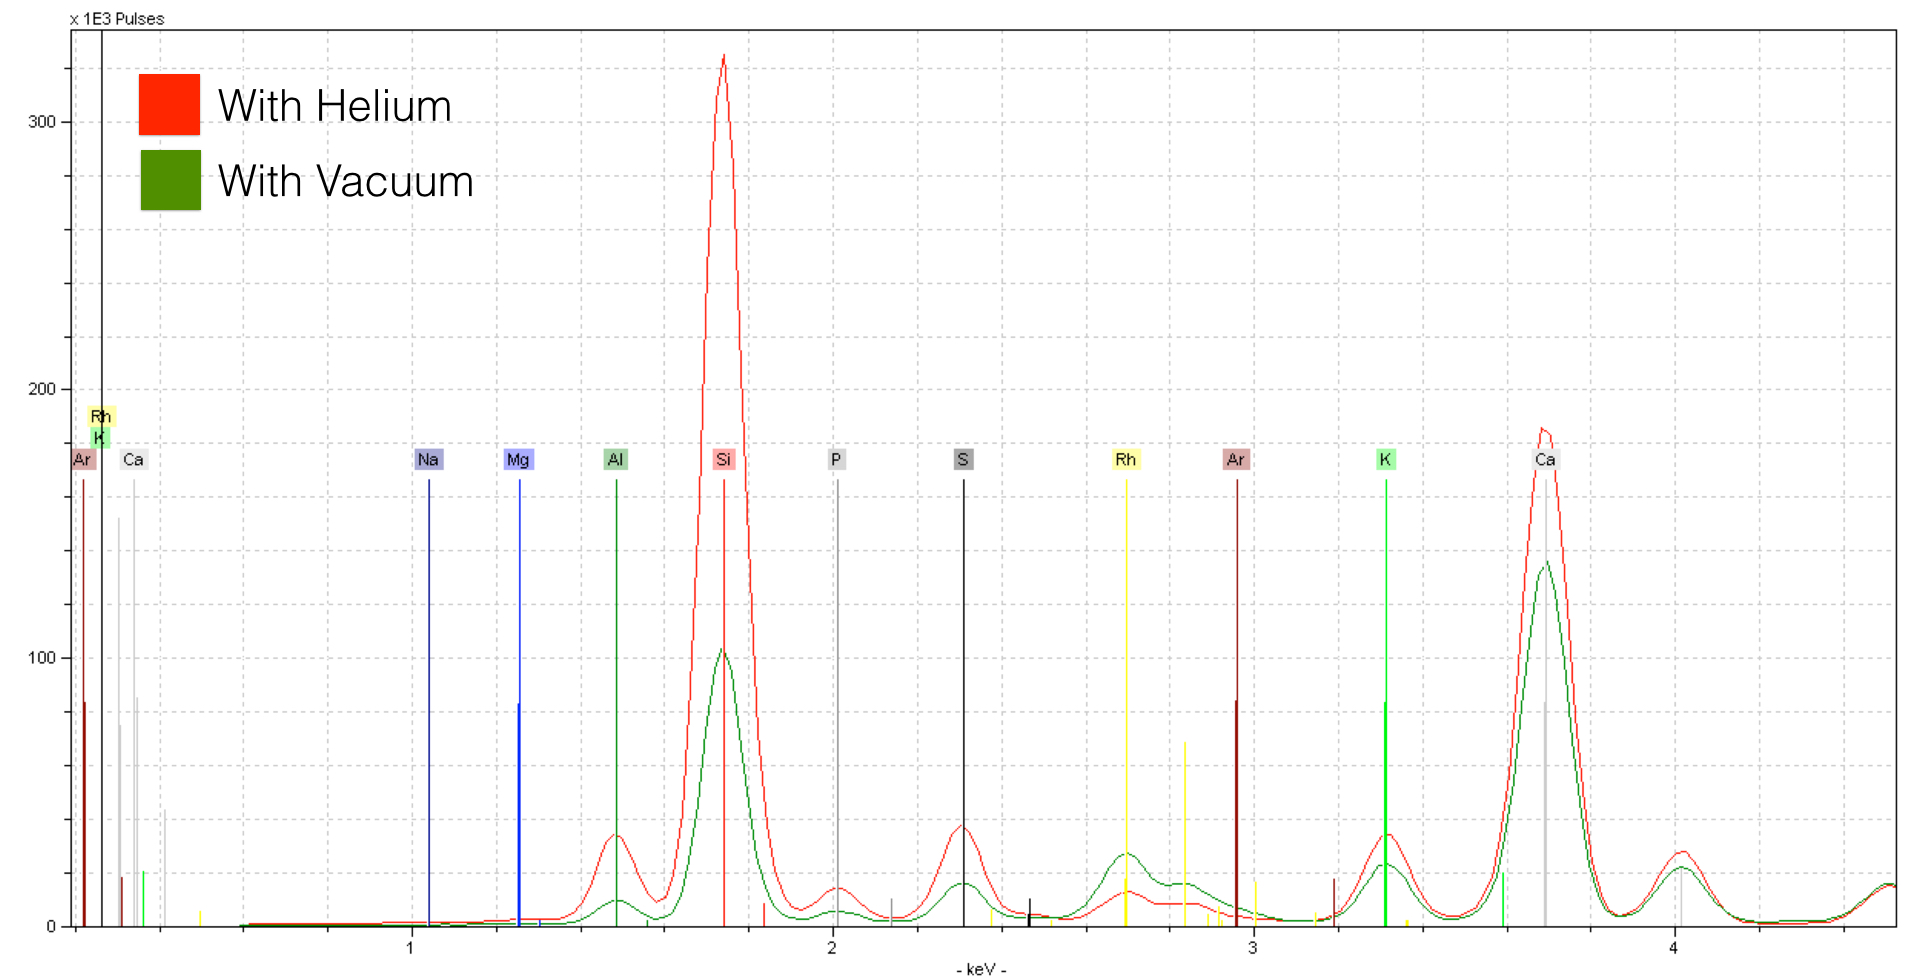The width and height of the screenshot is (1920, 980).
Task: Pick the Al element marker label
Action: click(x=615, y=460)
